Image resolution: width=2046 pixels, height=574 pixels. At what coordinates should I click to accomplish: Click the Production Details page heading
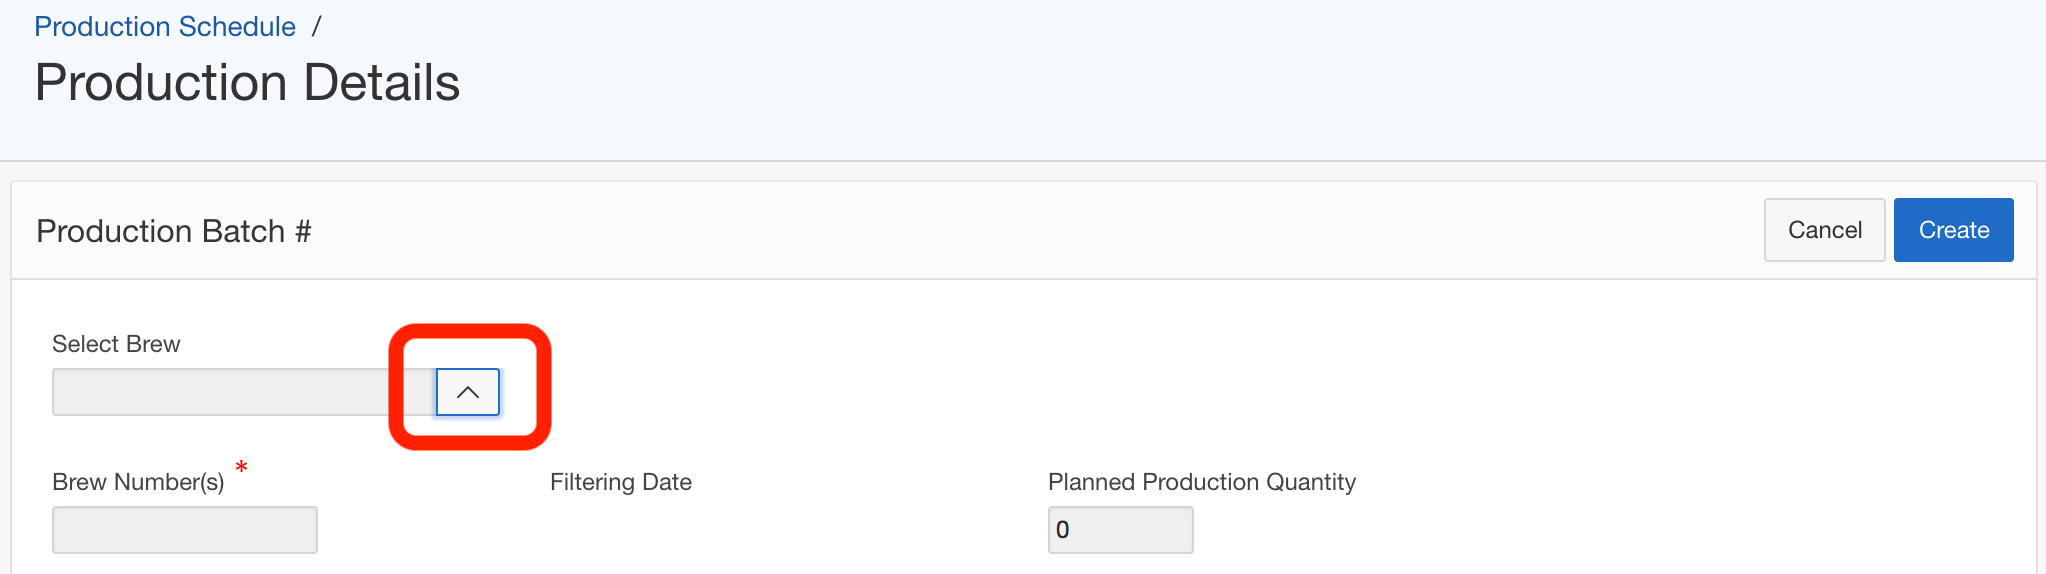[247, 82]
